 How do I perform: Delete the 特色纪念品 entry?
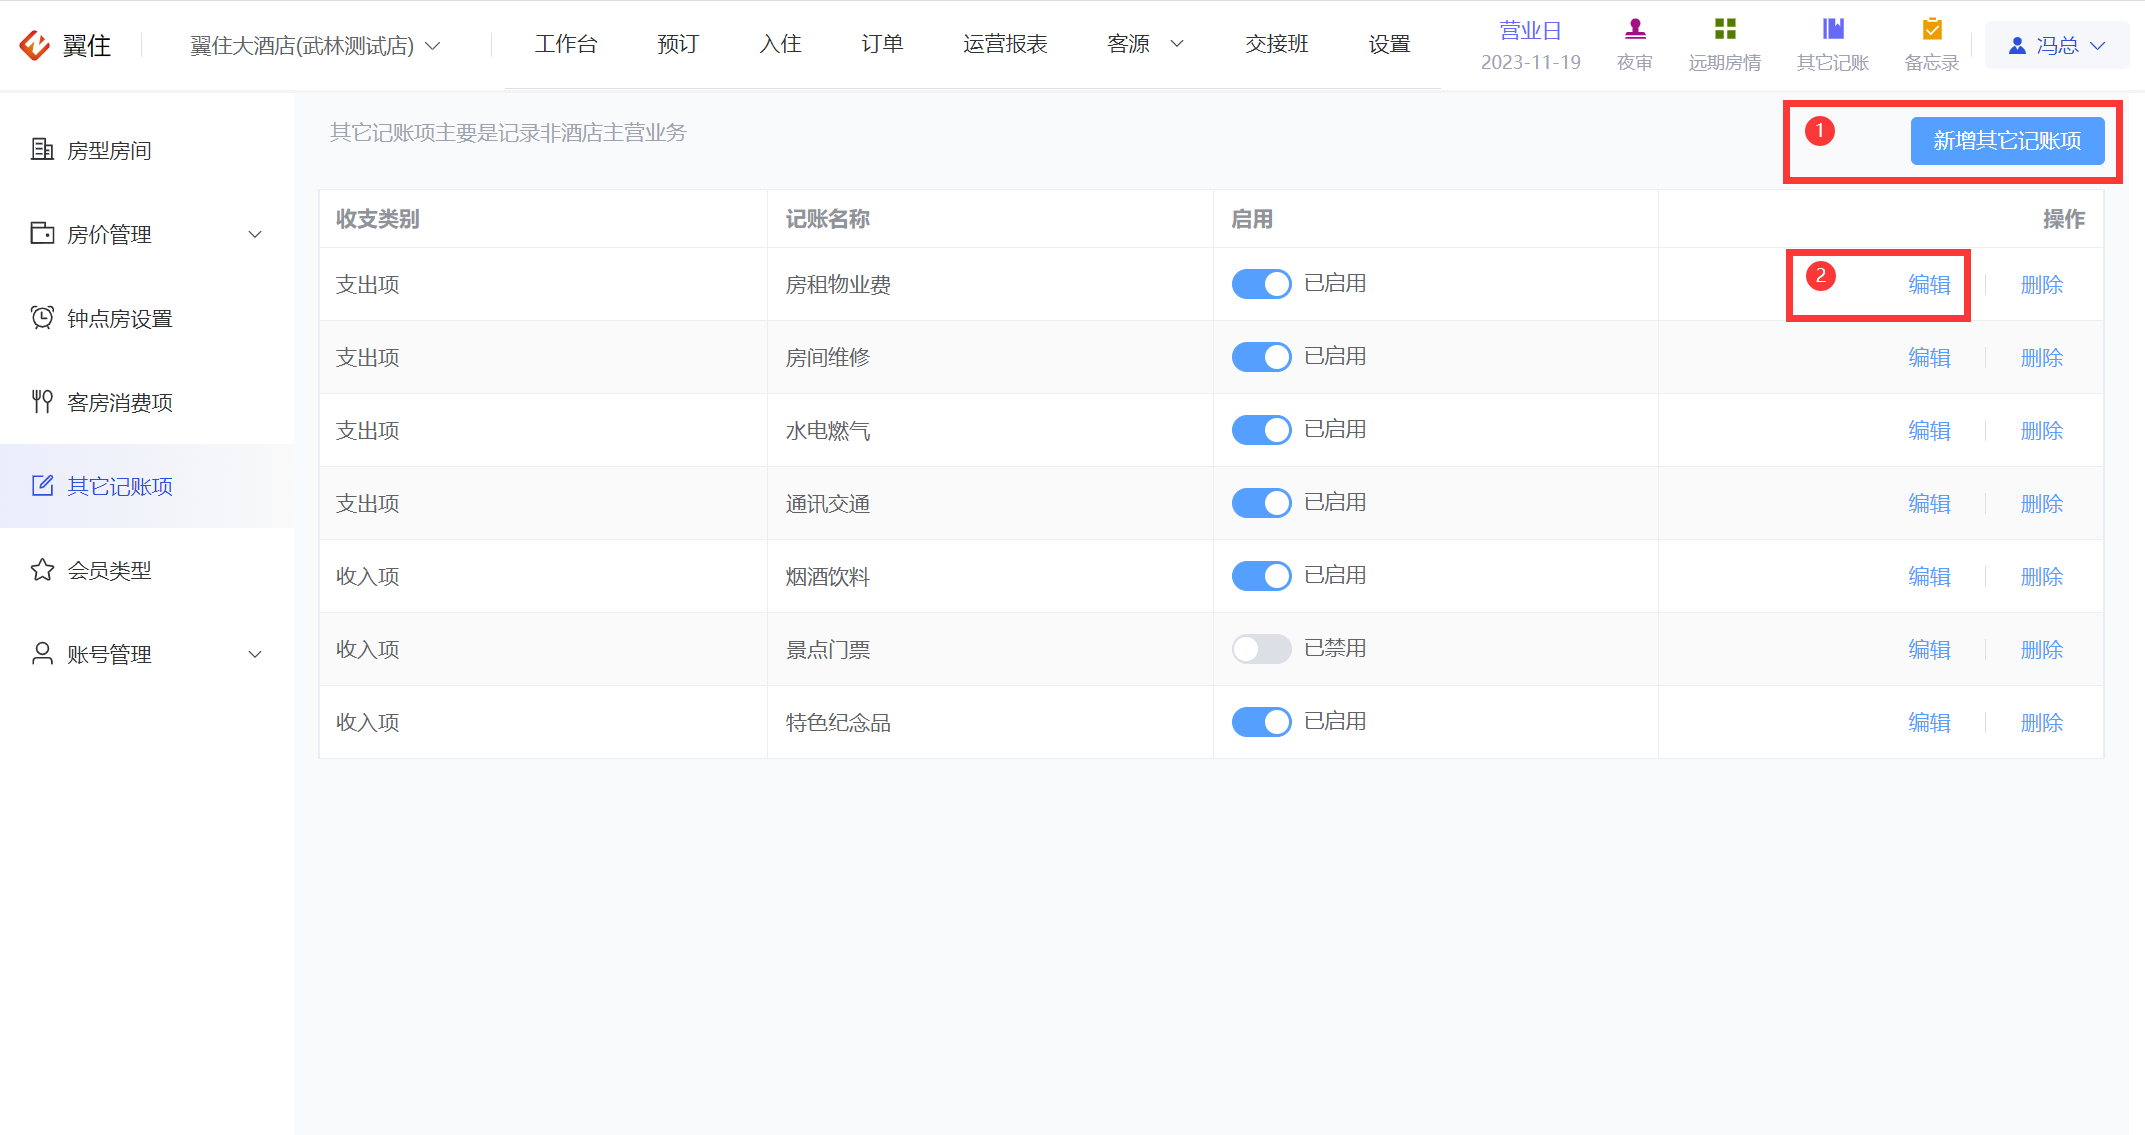[2042, 723]
